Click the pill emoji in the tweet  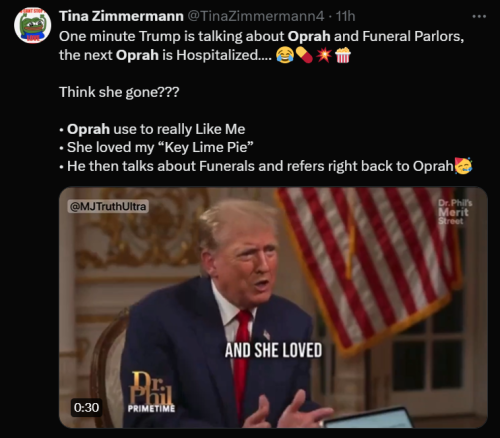click(304, 55)
